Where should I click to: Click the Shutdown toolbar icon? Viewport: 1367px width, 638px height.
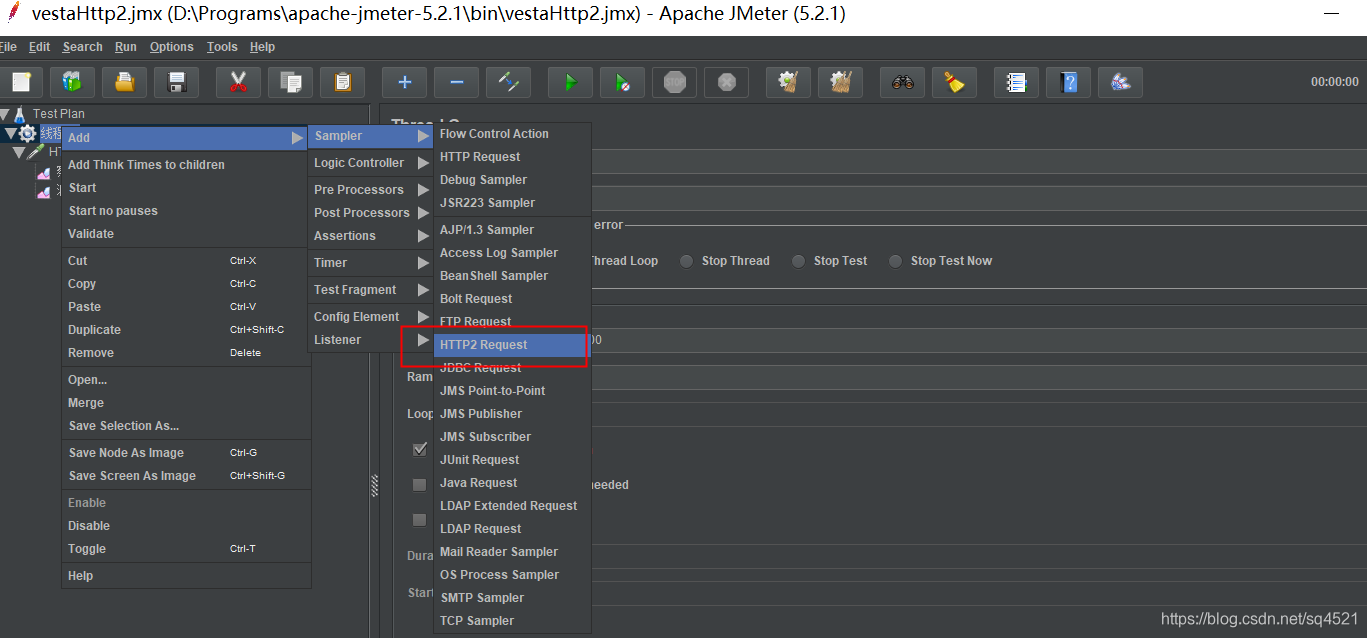(x=726, y=82)
